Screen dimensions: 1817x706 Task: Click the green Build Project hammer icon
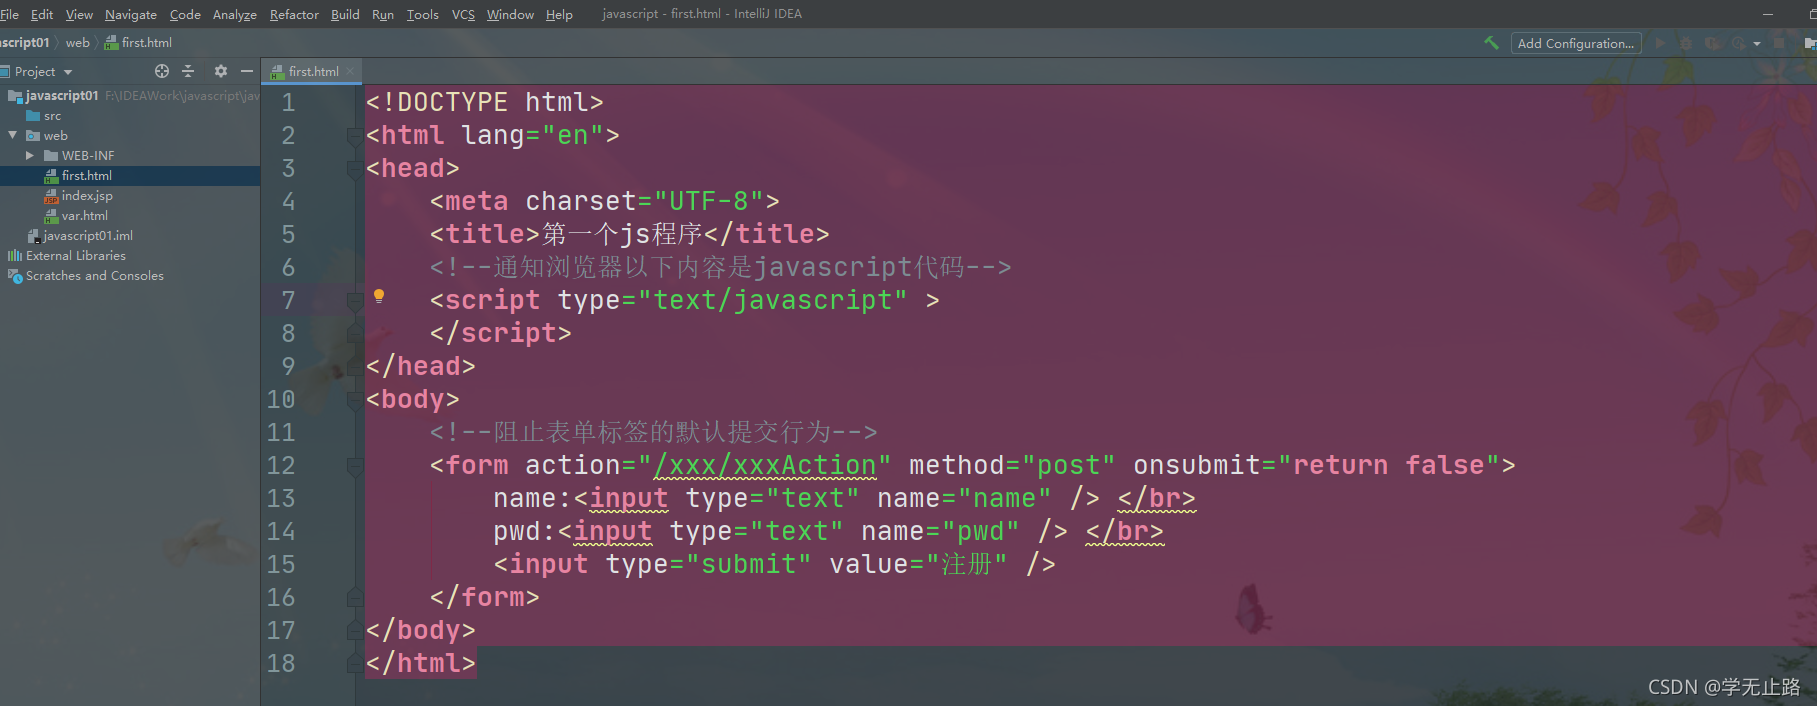pyautogui.click(x=1491, y=43)
